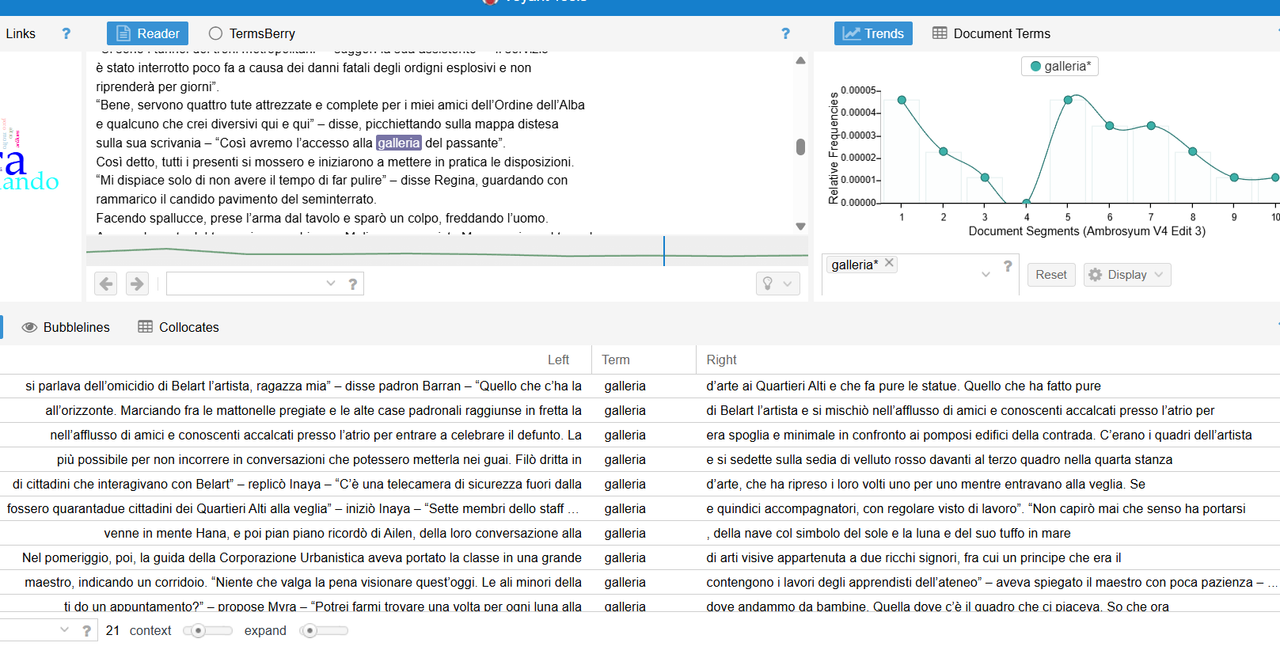Click the data point at segment 8

pos(1193,151)
